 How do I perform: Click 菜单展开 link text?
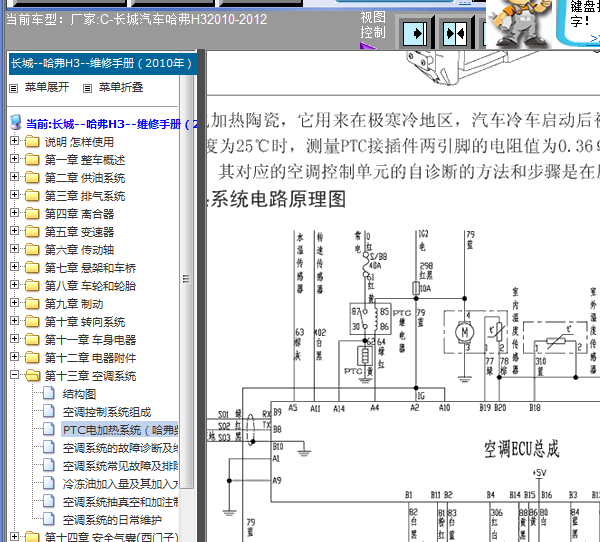click(x=47, y=87)
